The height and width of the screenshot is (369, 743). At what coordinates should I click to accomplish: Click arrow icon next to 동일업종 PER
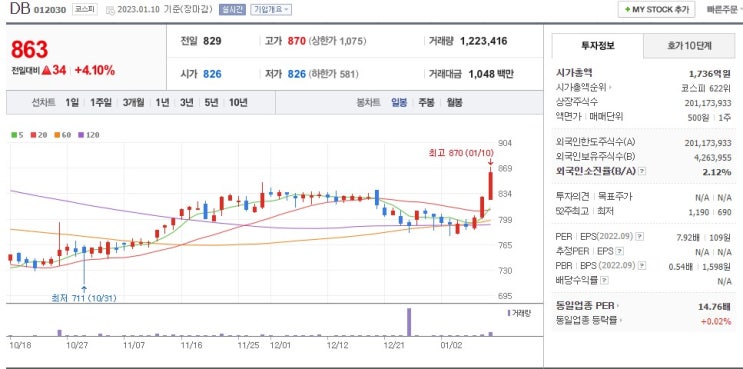(618, 306)
